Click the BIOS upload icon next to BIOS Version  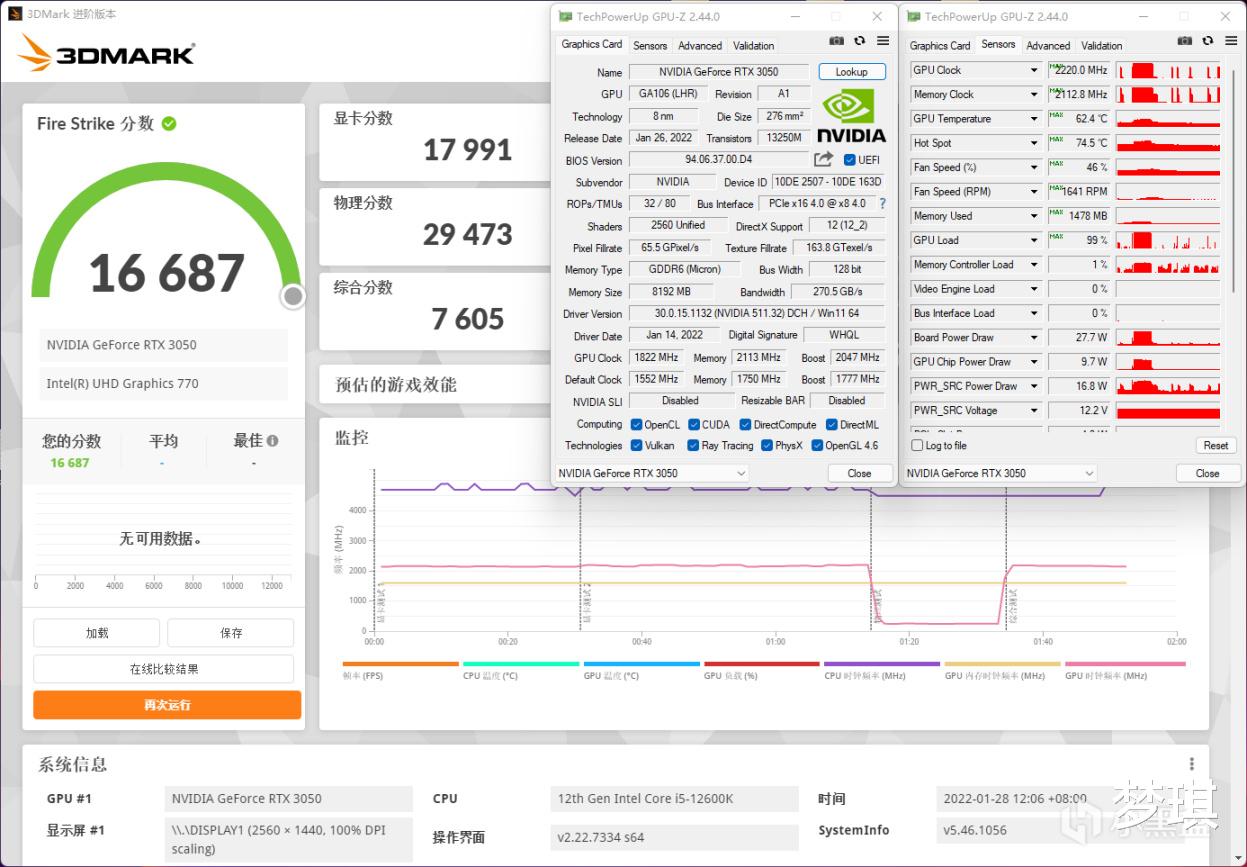pyautogui.click(x=823, y=159)
